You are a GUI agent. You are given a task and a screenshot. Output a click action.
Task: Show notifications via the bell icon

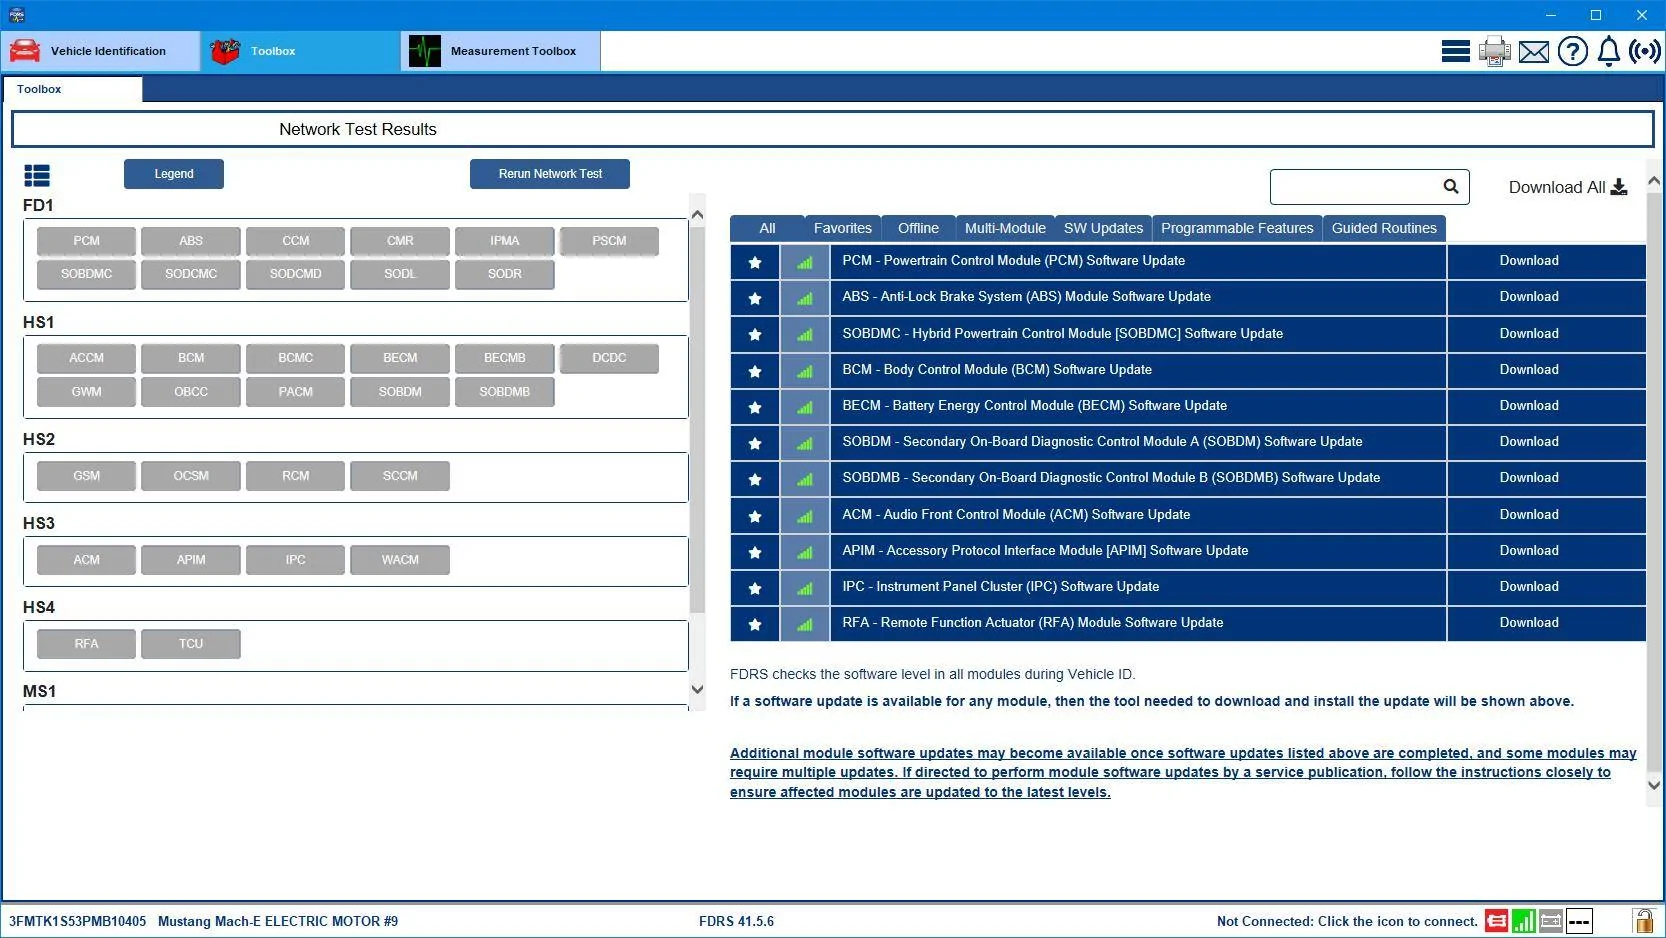coord(1609,51)
